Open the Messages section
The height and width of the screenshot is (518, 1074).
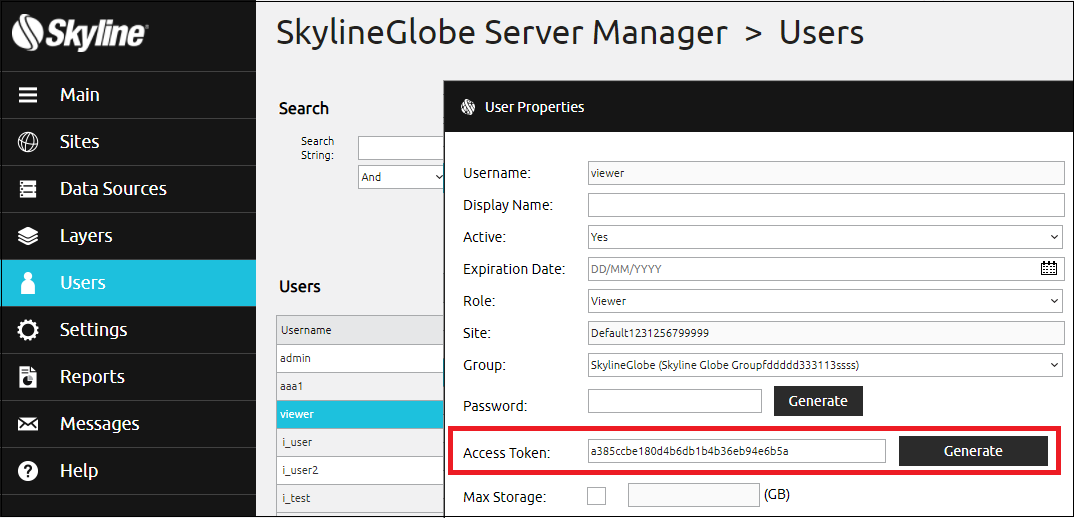coord(128,424)
